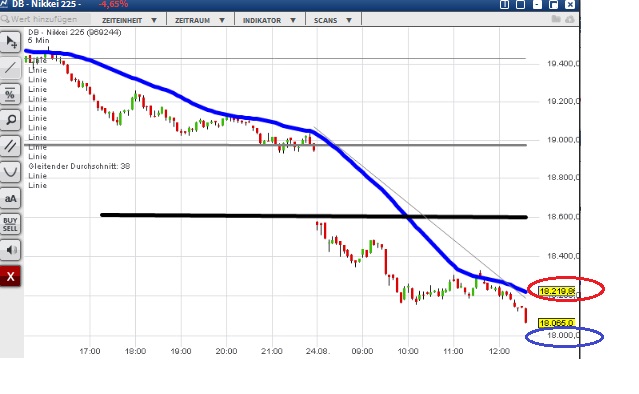Open the BUY SELL order panel

pyautogui.click(x=10, y=224)
